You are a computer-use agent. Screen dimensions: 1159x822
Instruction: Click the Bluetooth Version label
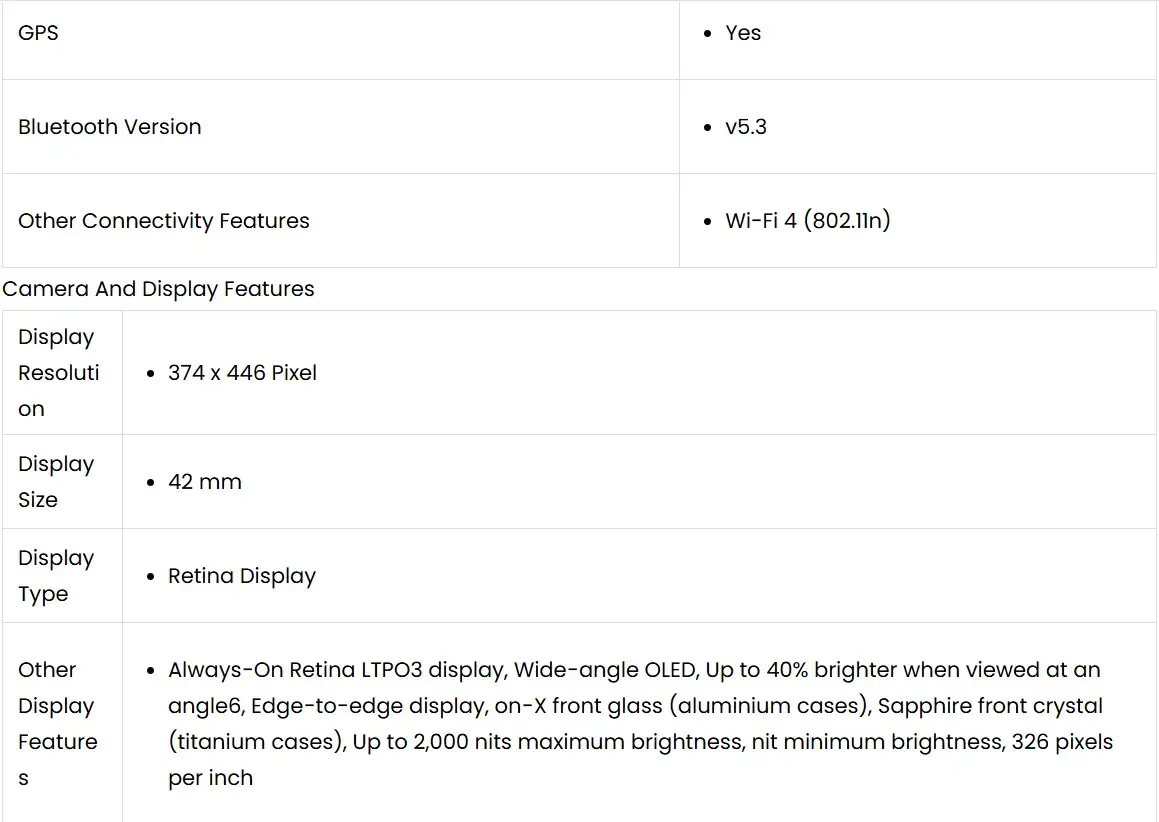(110, 127)
